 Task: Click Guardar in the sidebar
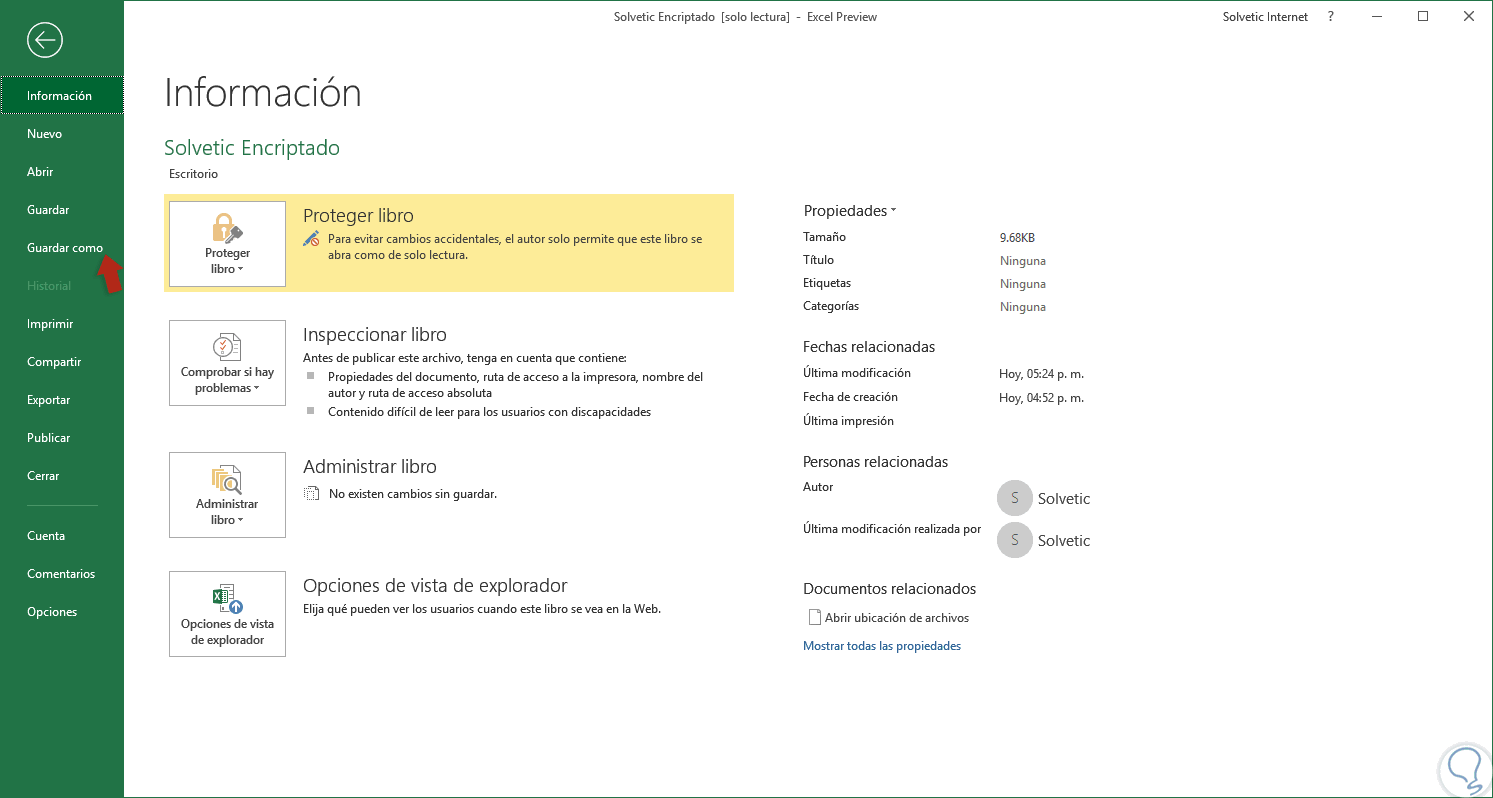point(62,210)
